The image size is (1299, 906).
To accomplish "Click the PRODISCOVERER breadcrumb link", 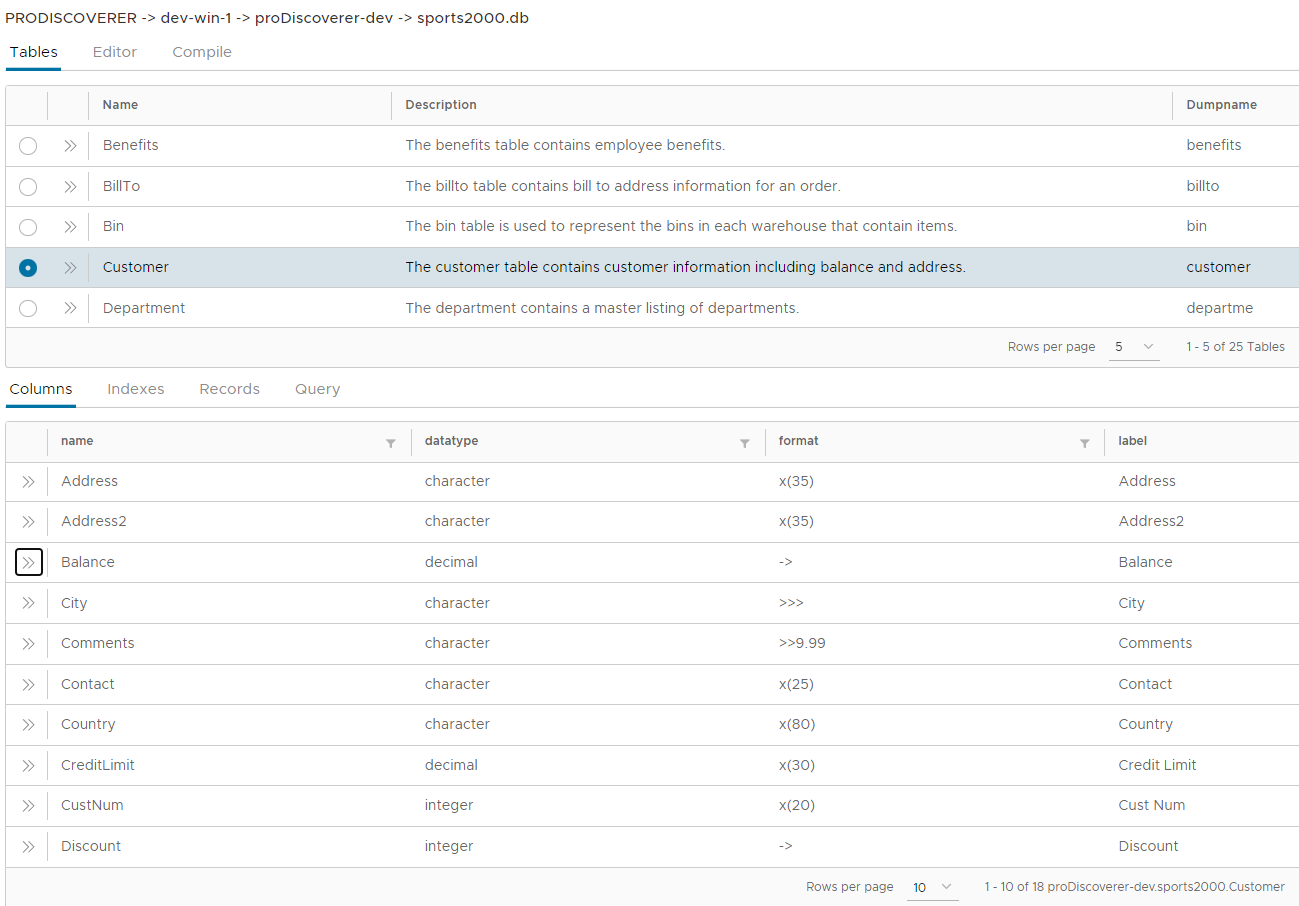I will (x=70, y=17).
